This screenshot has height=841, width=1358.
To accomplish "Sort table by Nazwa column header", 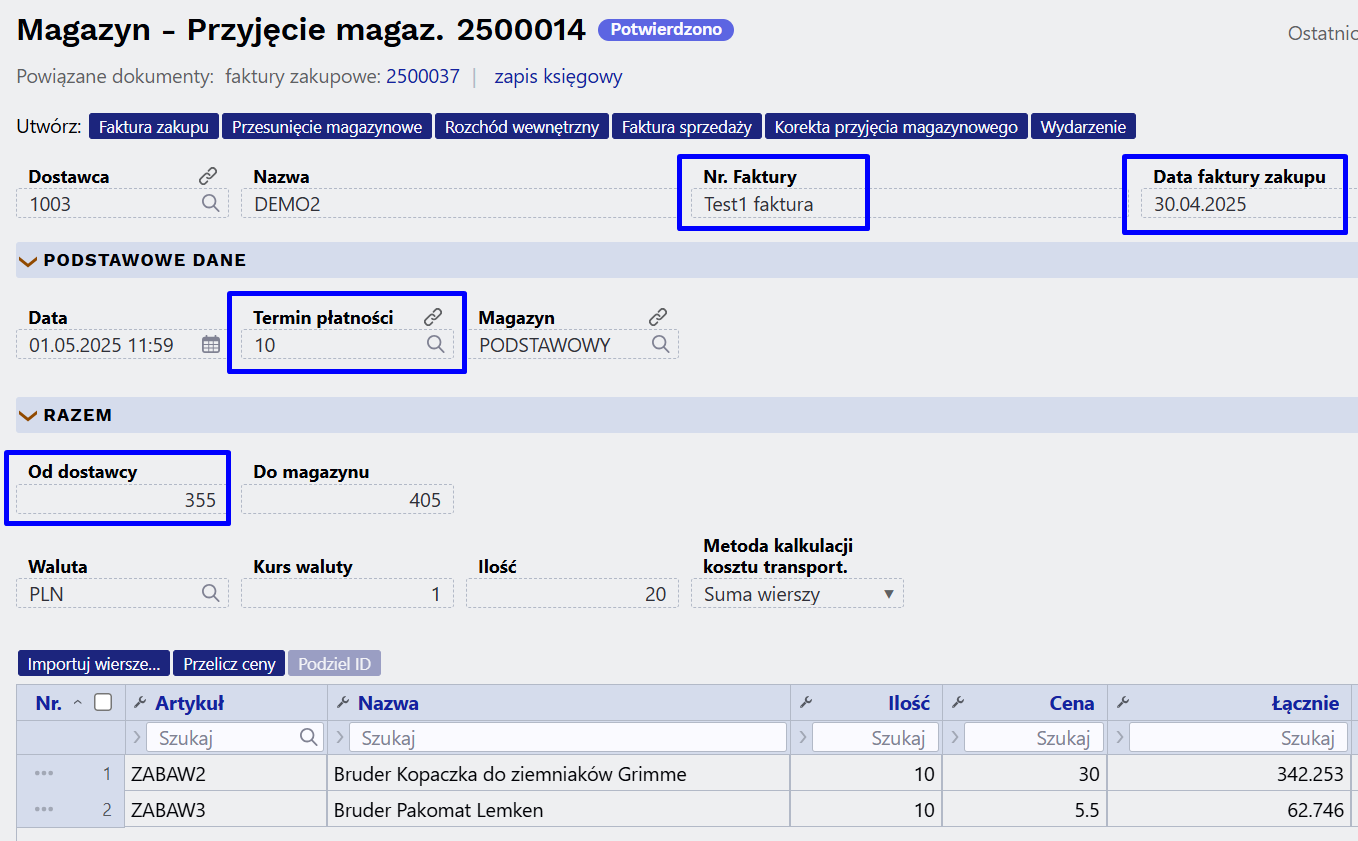I will [388, 703].
